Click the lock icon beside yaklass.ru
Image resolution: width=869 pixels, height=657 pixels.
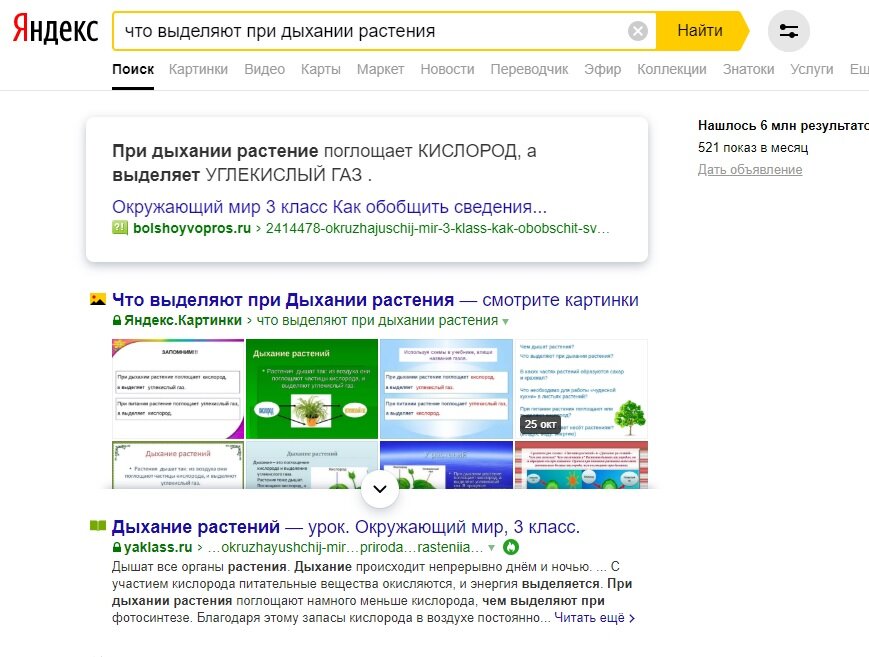tap(117, 547)
